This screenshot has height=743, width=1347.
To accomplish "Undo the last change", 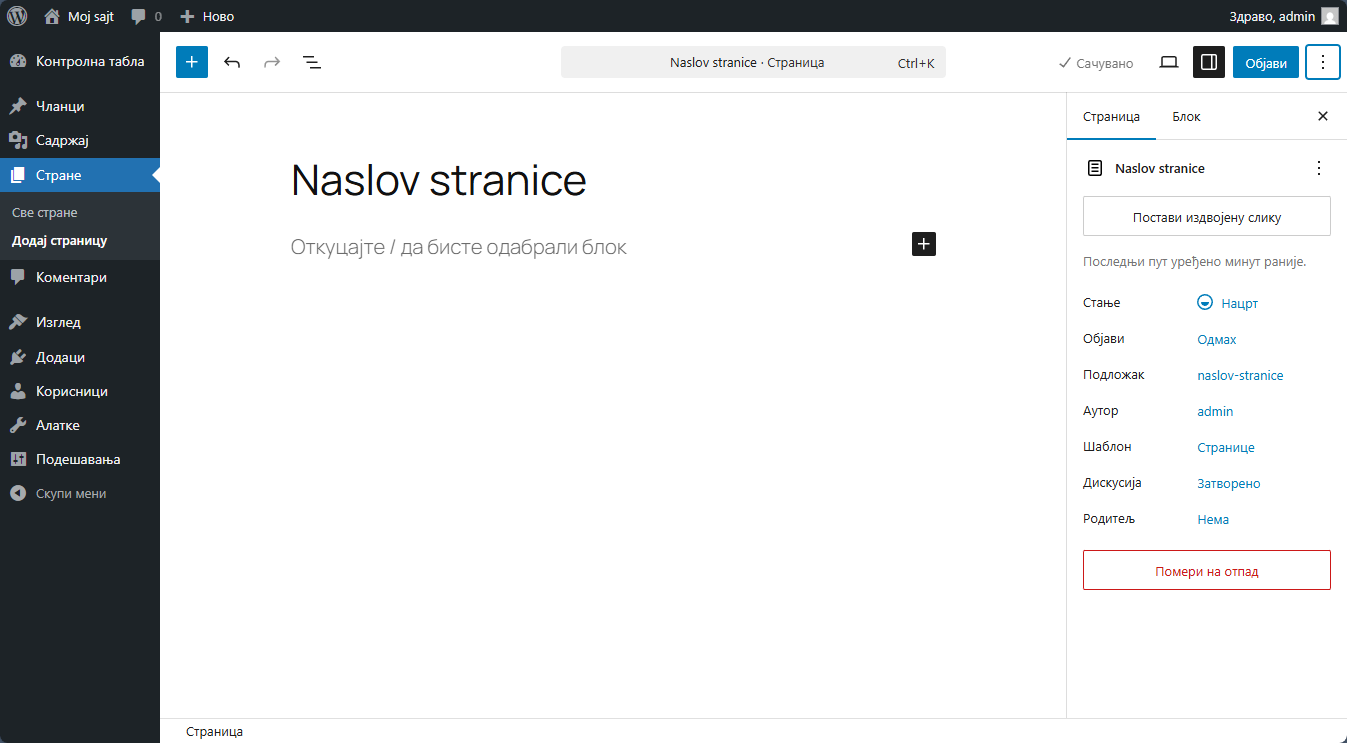I will tap(231, 61).
